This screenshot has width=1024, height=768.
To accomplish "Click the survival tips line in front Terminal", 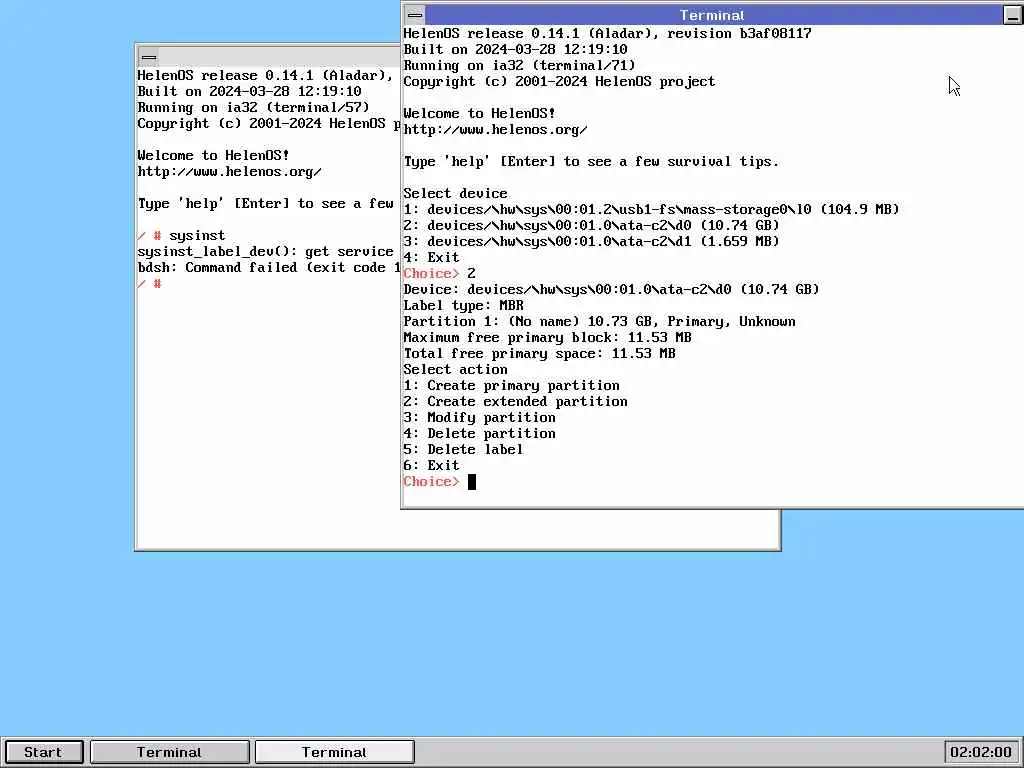I will click(x=591, y=161).
